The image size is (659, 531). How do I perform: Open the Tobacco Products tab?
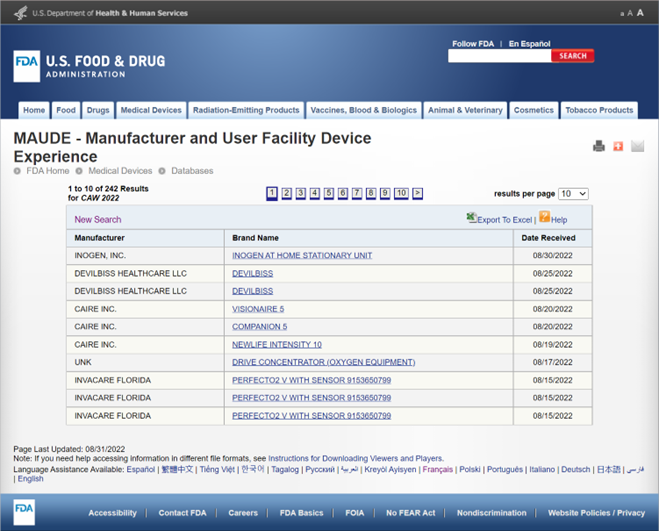coord(599,110)
